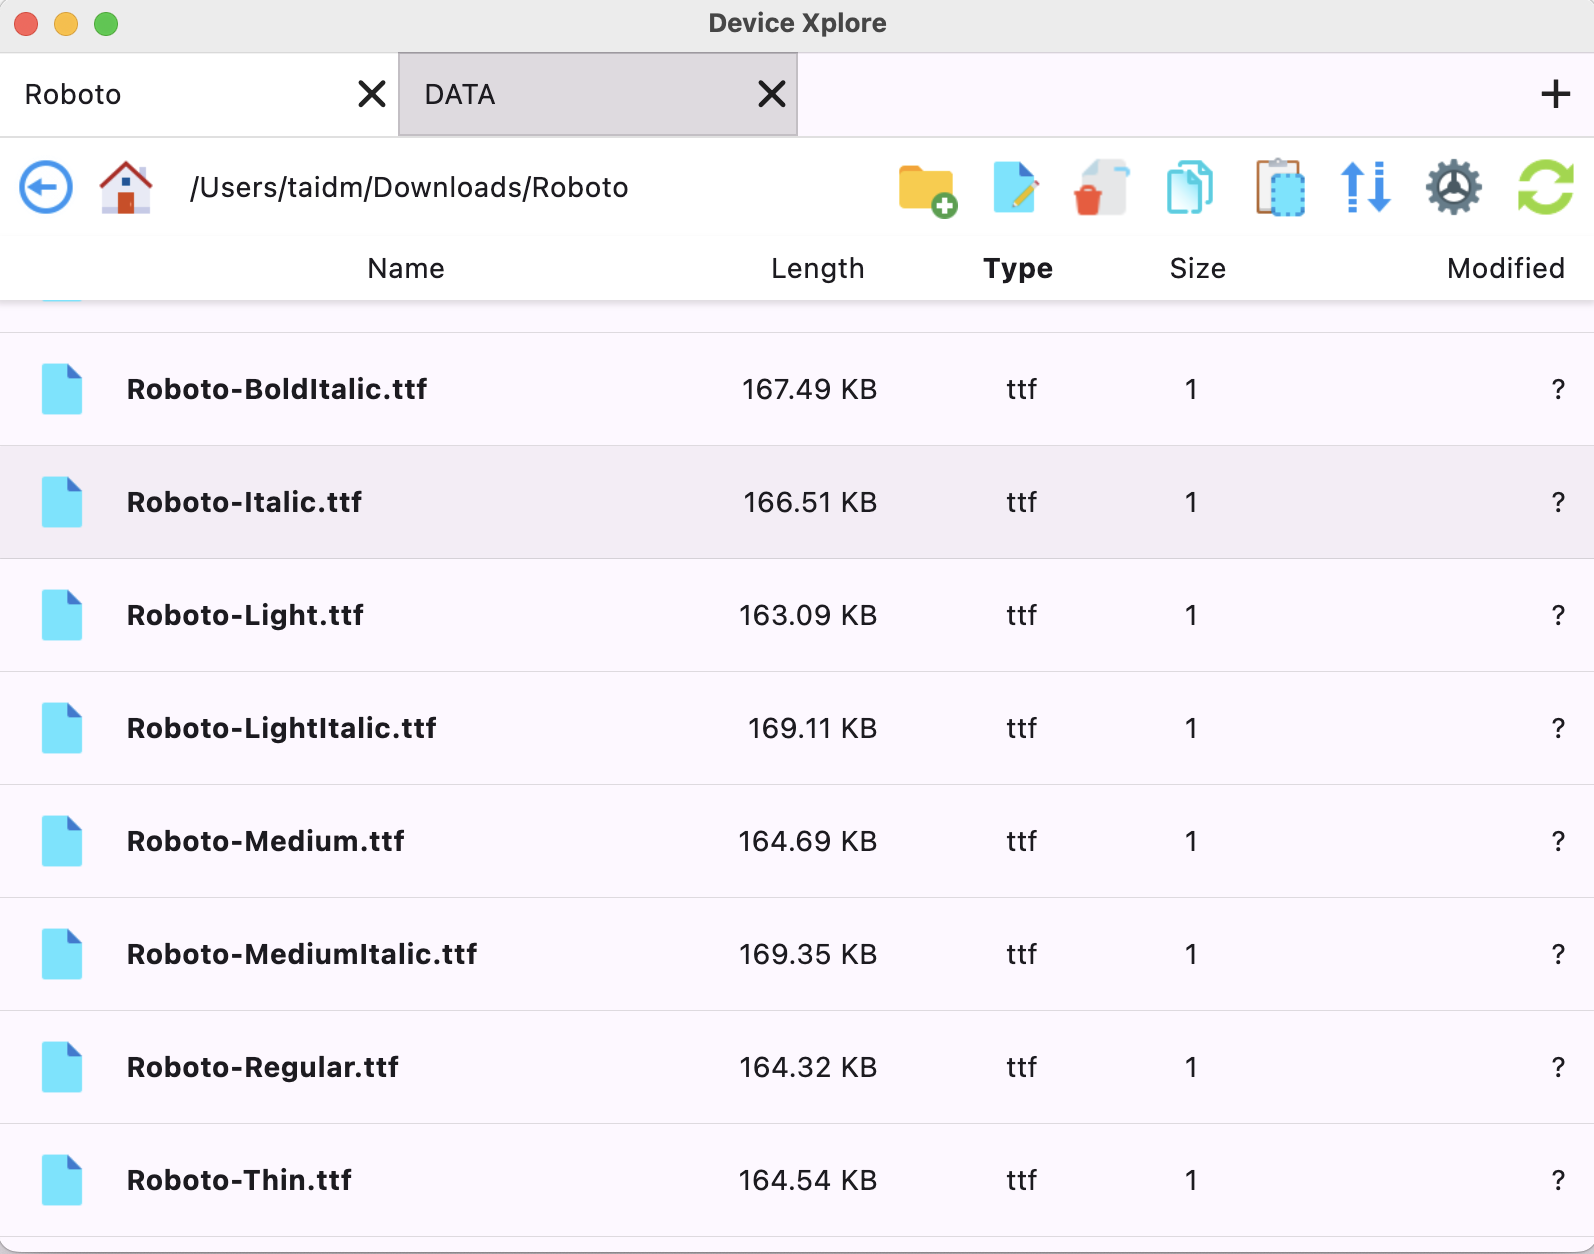Click file icon of Roboto-BoldItalic.ttf

pyautogui.click(x=61, y=389)
